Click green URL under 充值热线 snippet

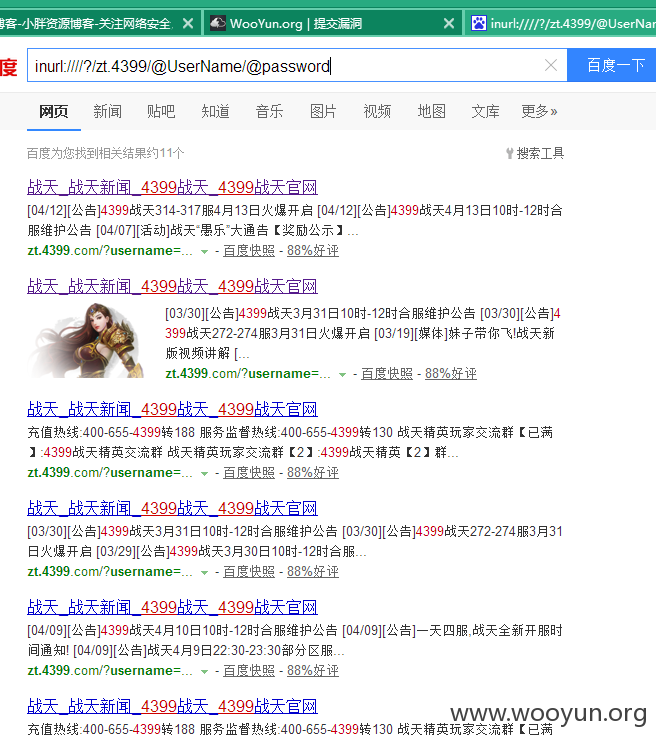click(x=110, y=473)
